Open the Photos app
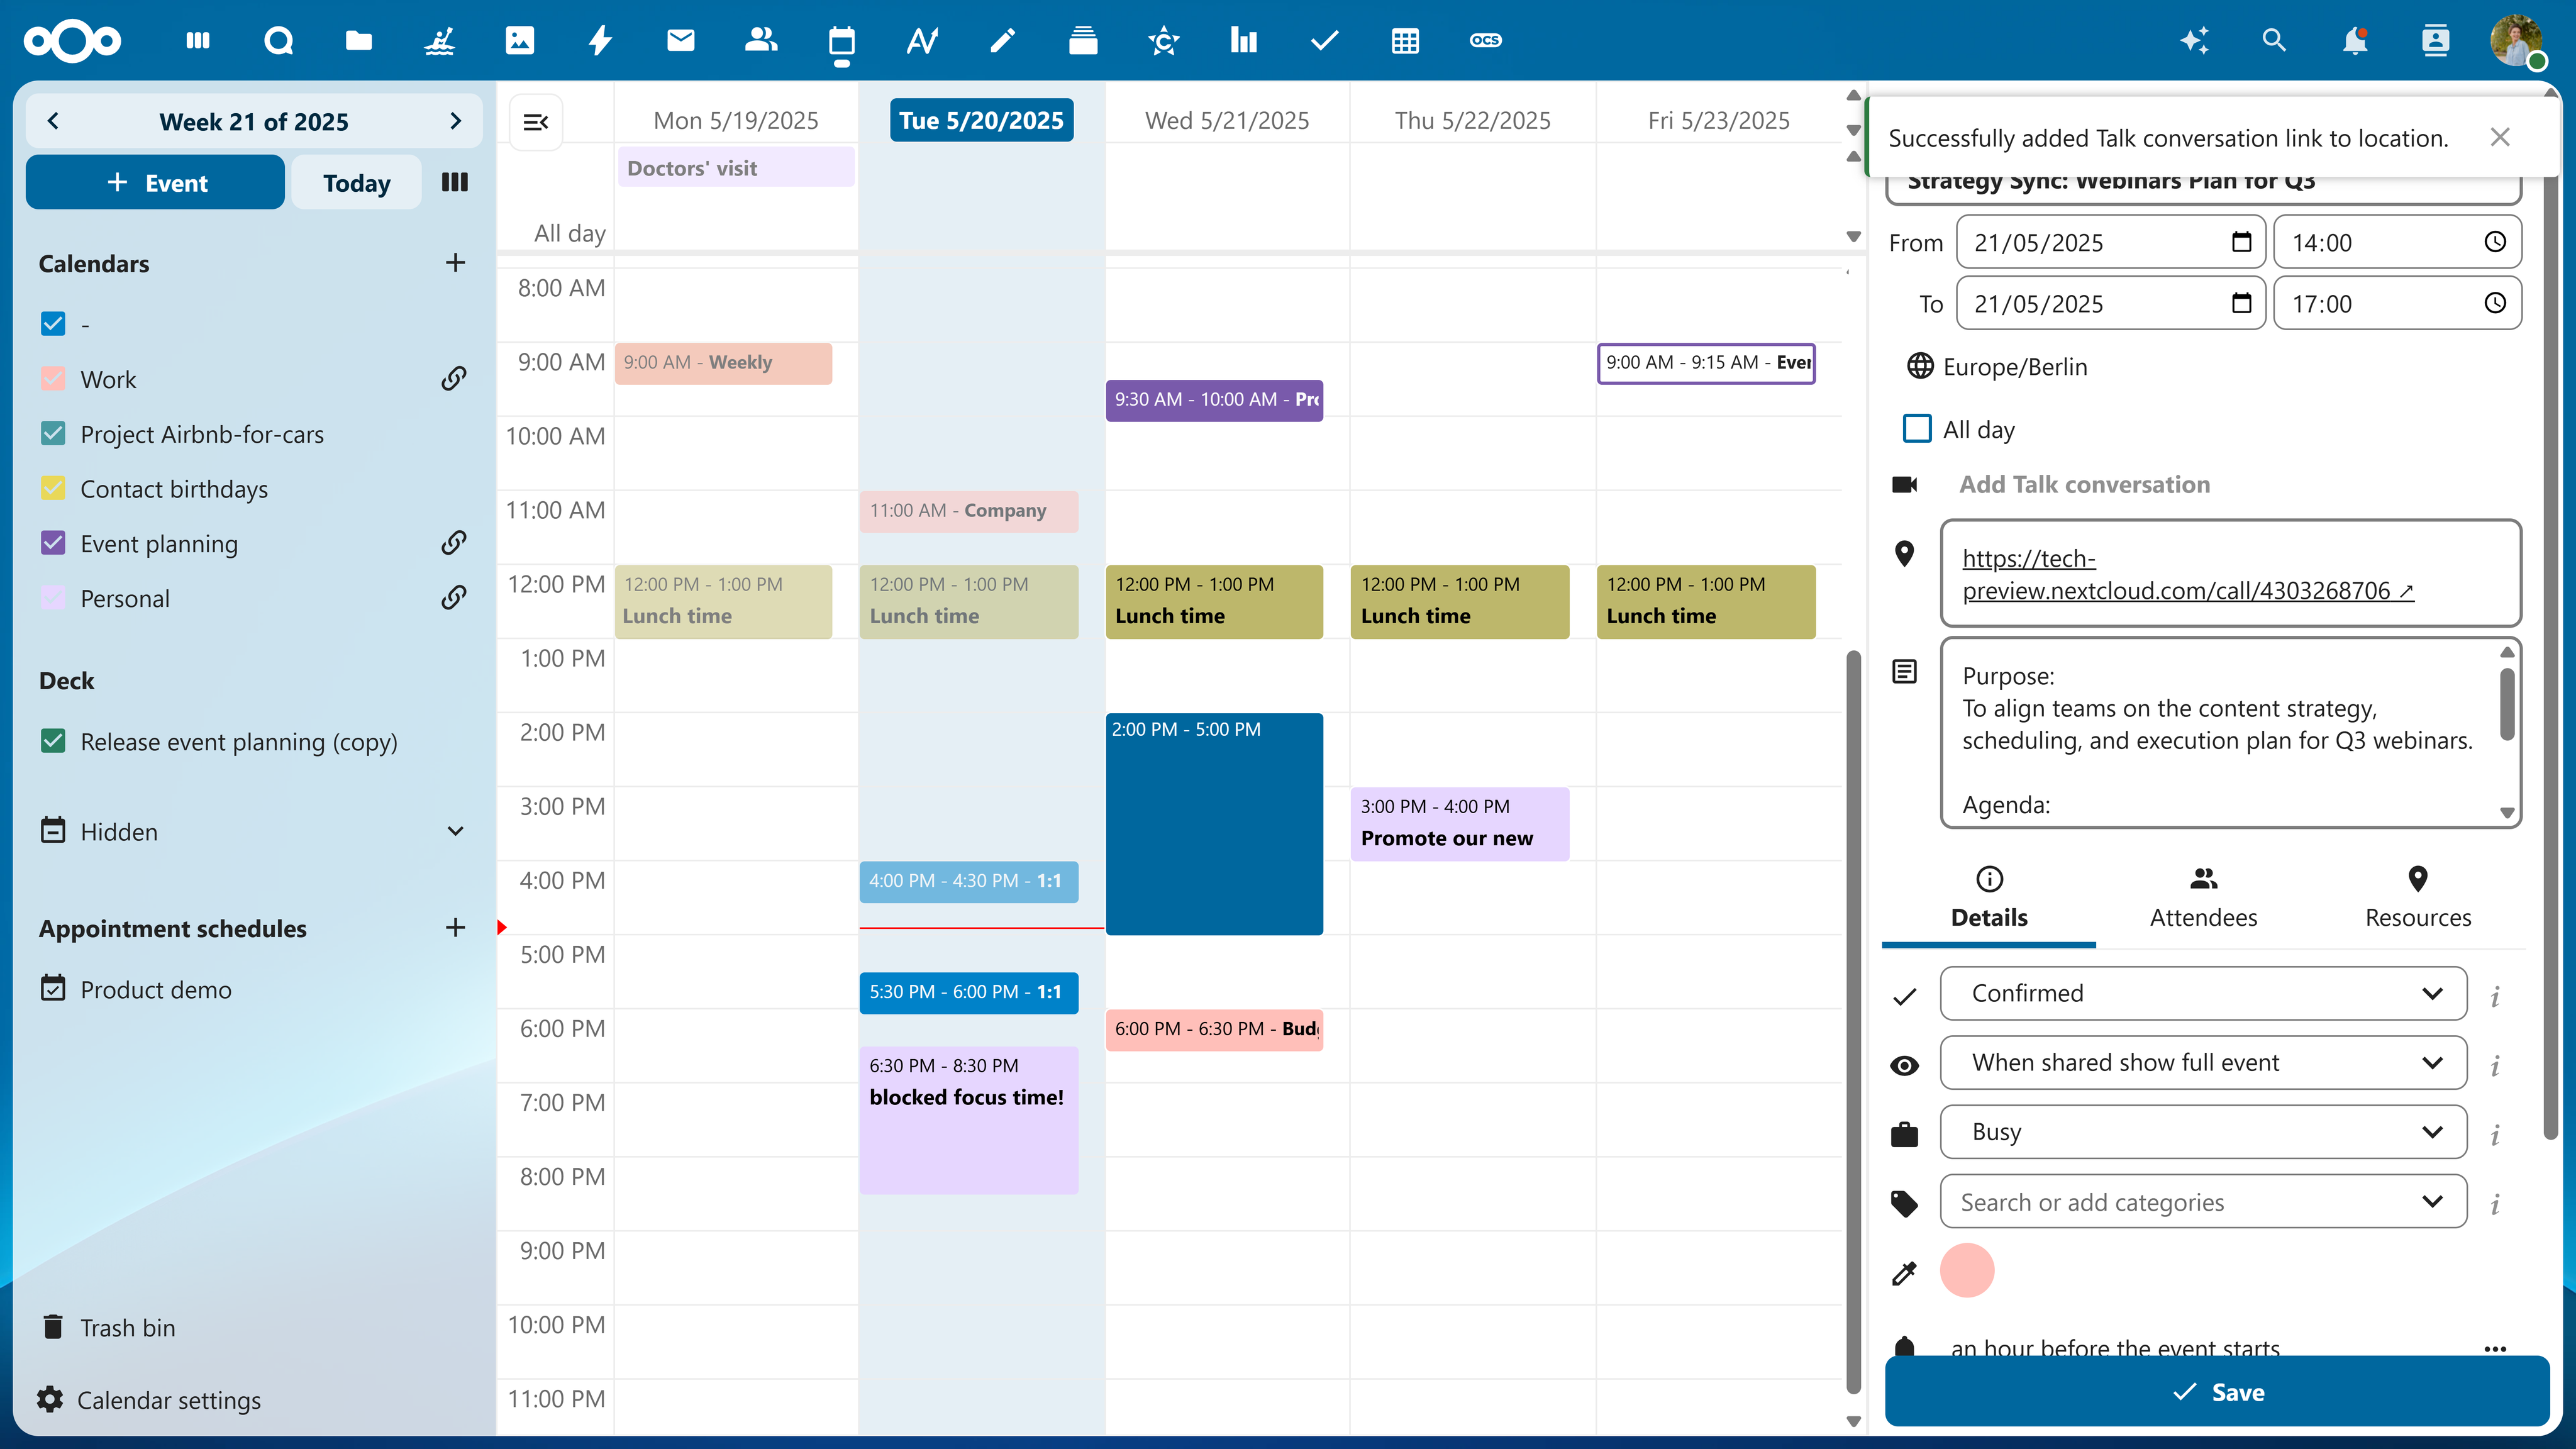 pos(518,41)
